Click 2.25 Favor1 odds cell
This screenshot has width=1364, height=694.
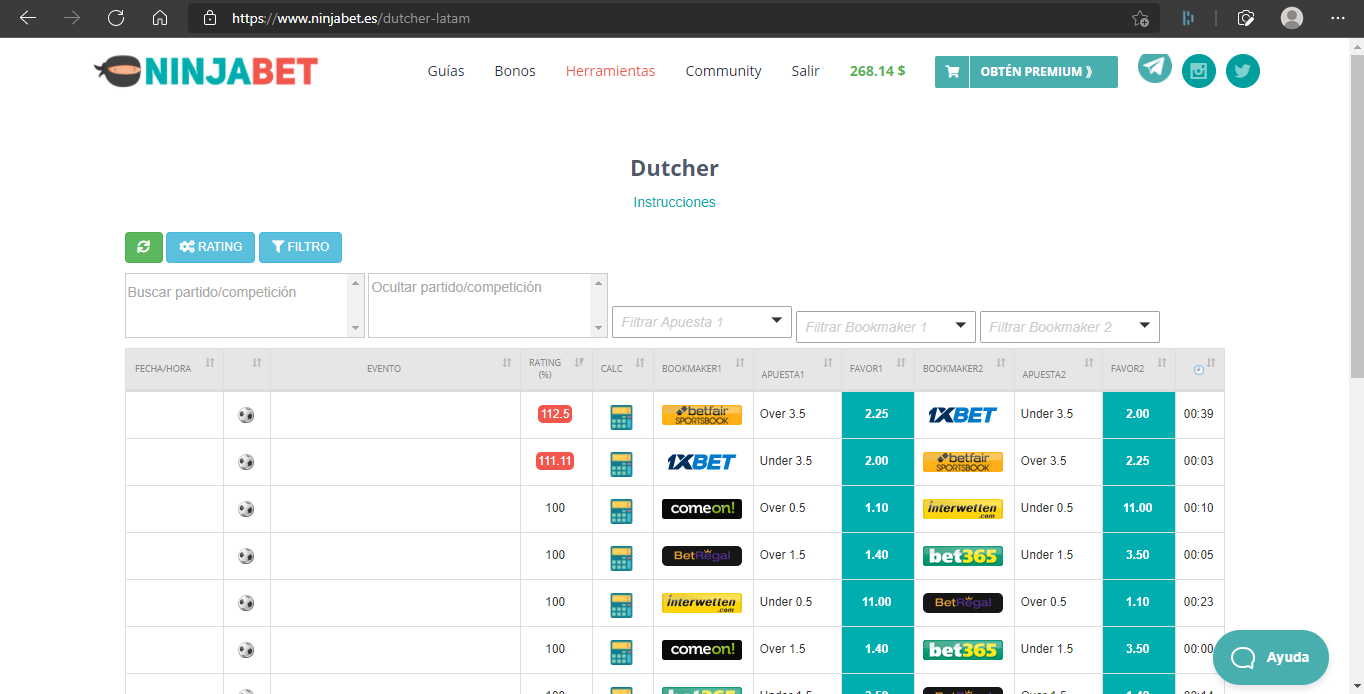pyautogui.click(x=877, y=415)
